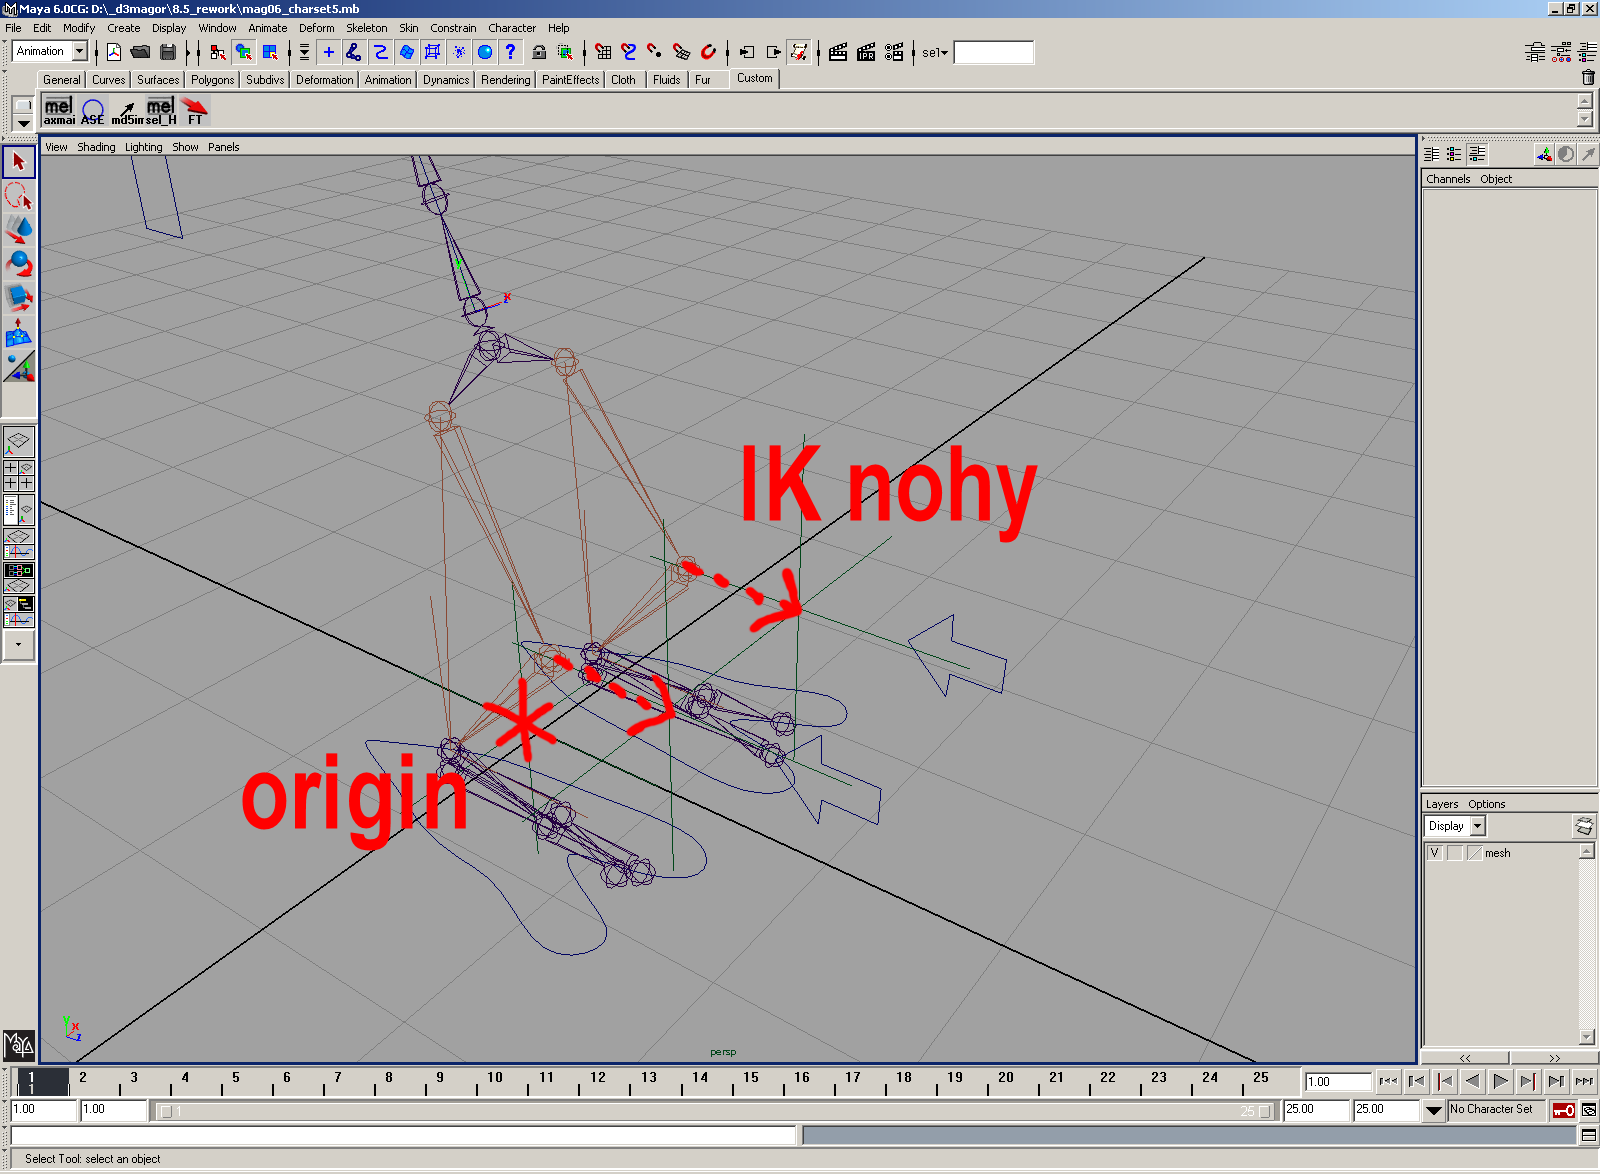Viewport: 1600px width, 1174px height.
Task: Switch to four view layout
Action: click(19, 475)
